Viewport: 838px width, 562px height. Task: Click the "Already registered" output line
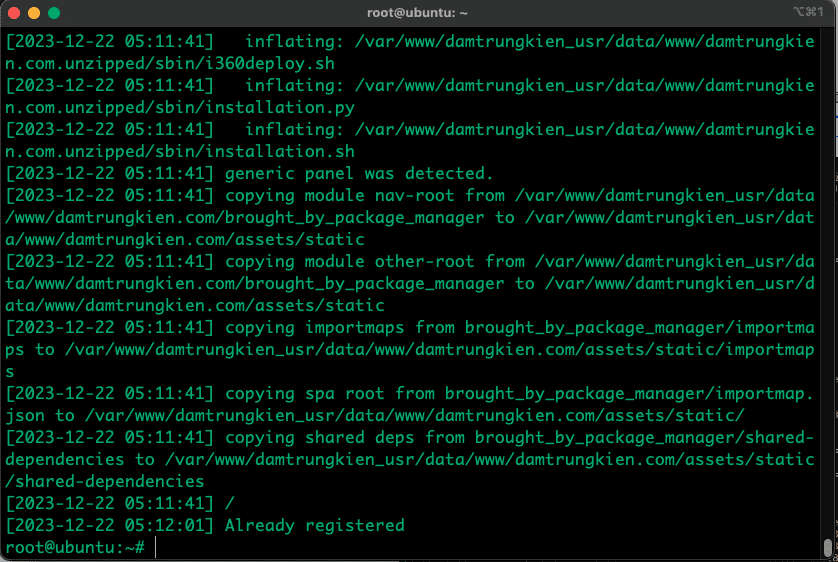click(314, 526)
